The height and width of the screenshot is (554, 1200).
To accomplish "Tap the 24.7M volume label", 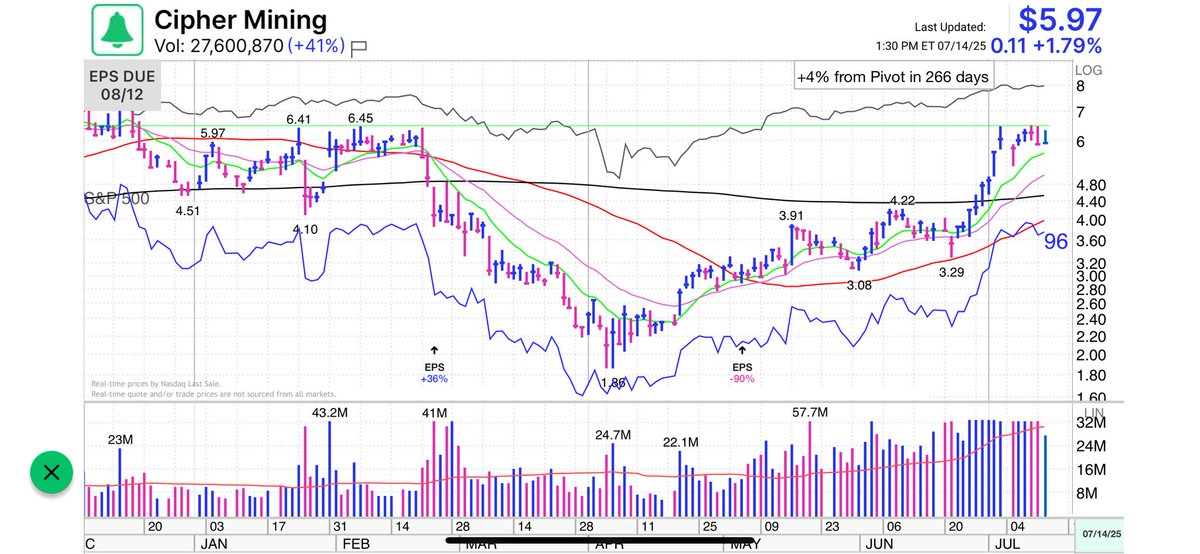I will click(612, 435).
